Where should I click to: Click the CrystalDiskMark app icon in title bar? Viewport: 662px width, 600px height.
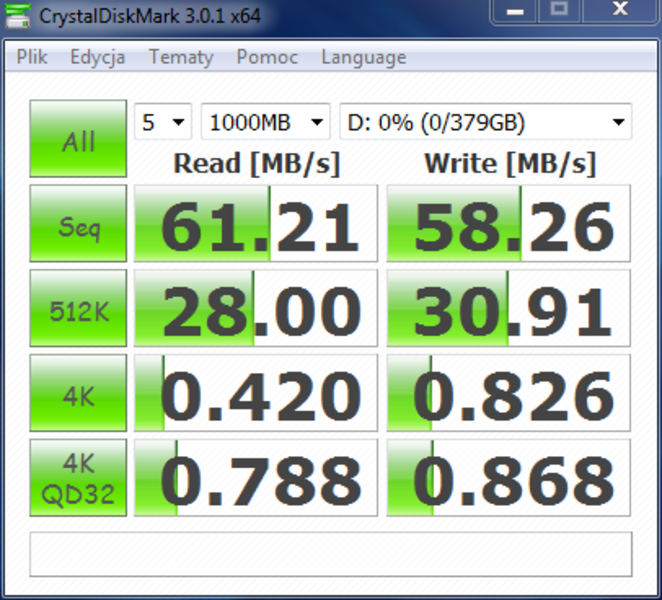[x=17, y=16]
